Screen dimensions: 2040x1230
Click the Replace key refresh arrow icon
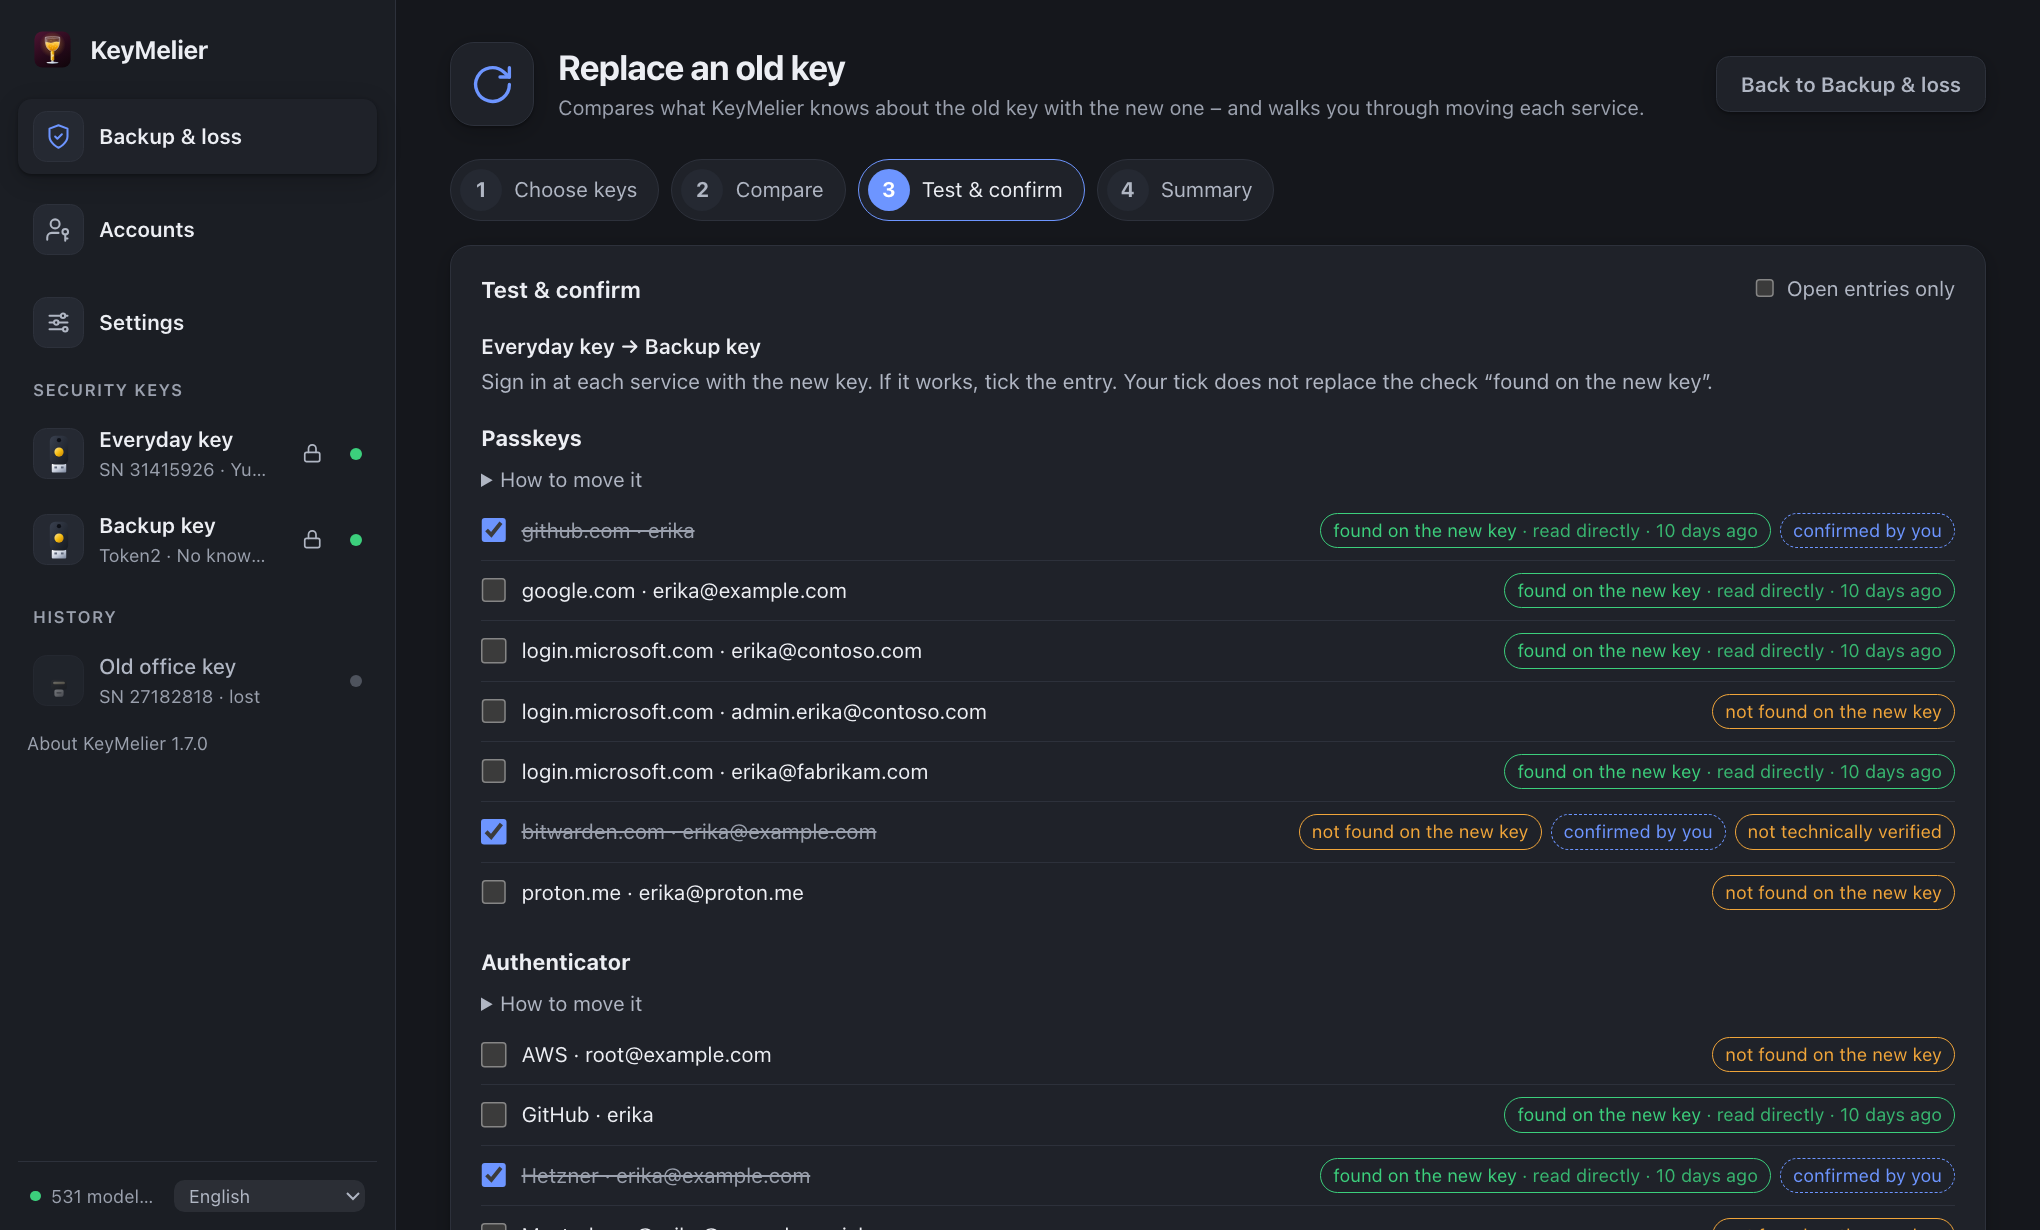(492, 84)
